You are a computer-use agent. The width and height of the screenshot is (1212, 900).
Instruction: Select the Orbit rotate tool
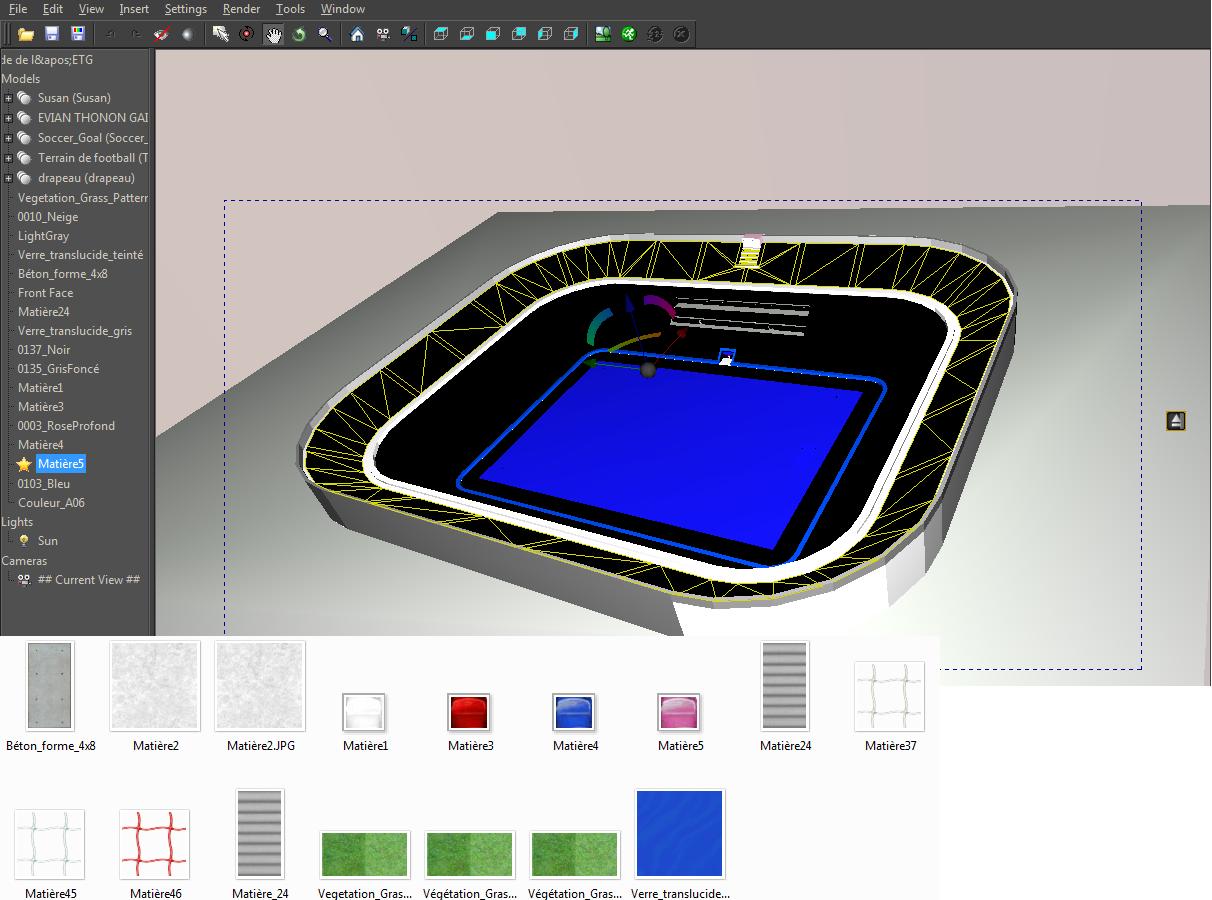tap(299, 34)
